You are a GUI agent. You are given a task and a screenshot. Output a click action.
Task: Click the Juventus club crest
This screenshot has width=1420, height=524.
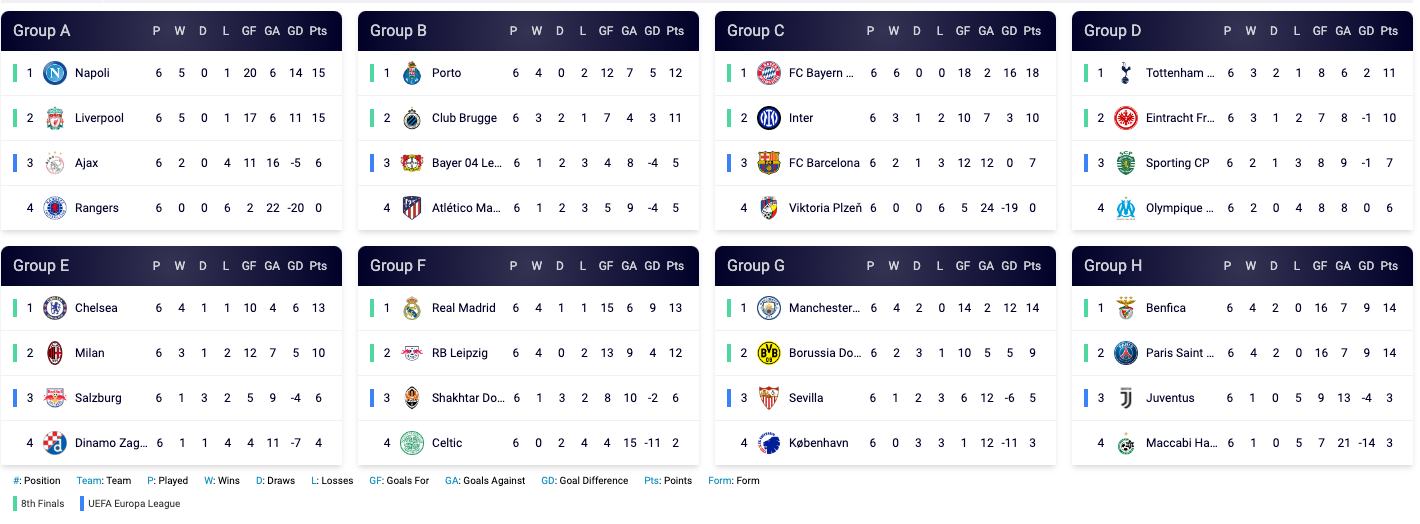pyautogui.click(x=1126, y=398)
